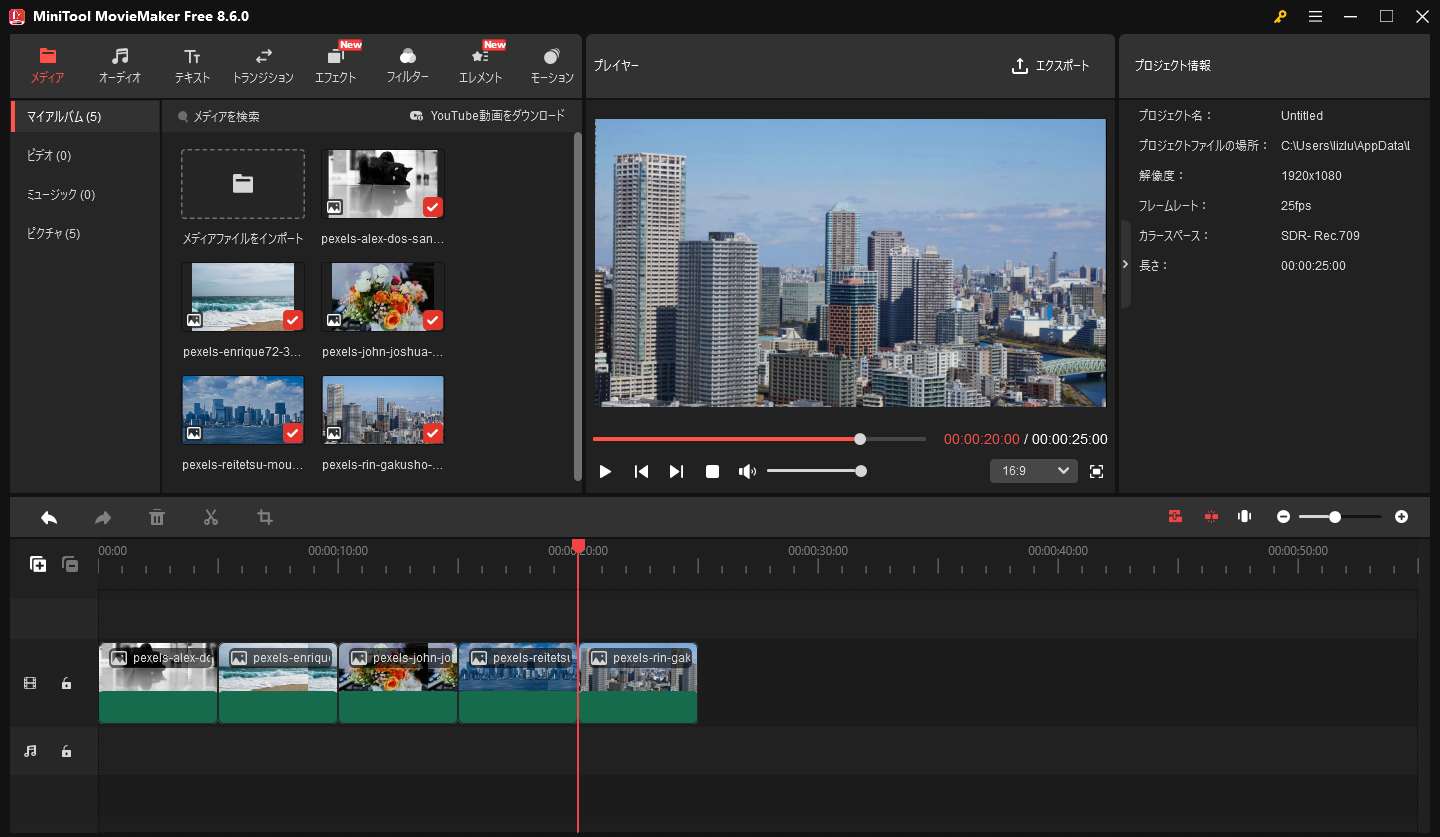Select the Crop tool in timeline toolbar
Screen dimensions: 1440x837
click(265, 517)
